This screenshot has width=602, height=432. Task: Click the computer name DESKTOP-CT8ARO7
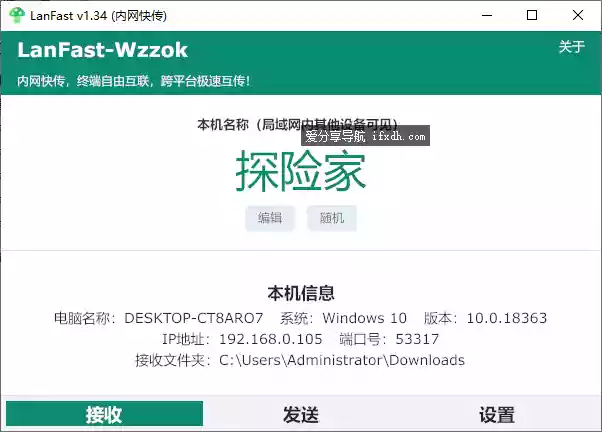tap(194, 318)
